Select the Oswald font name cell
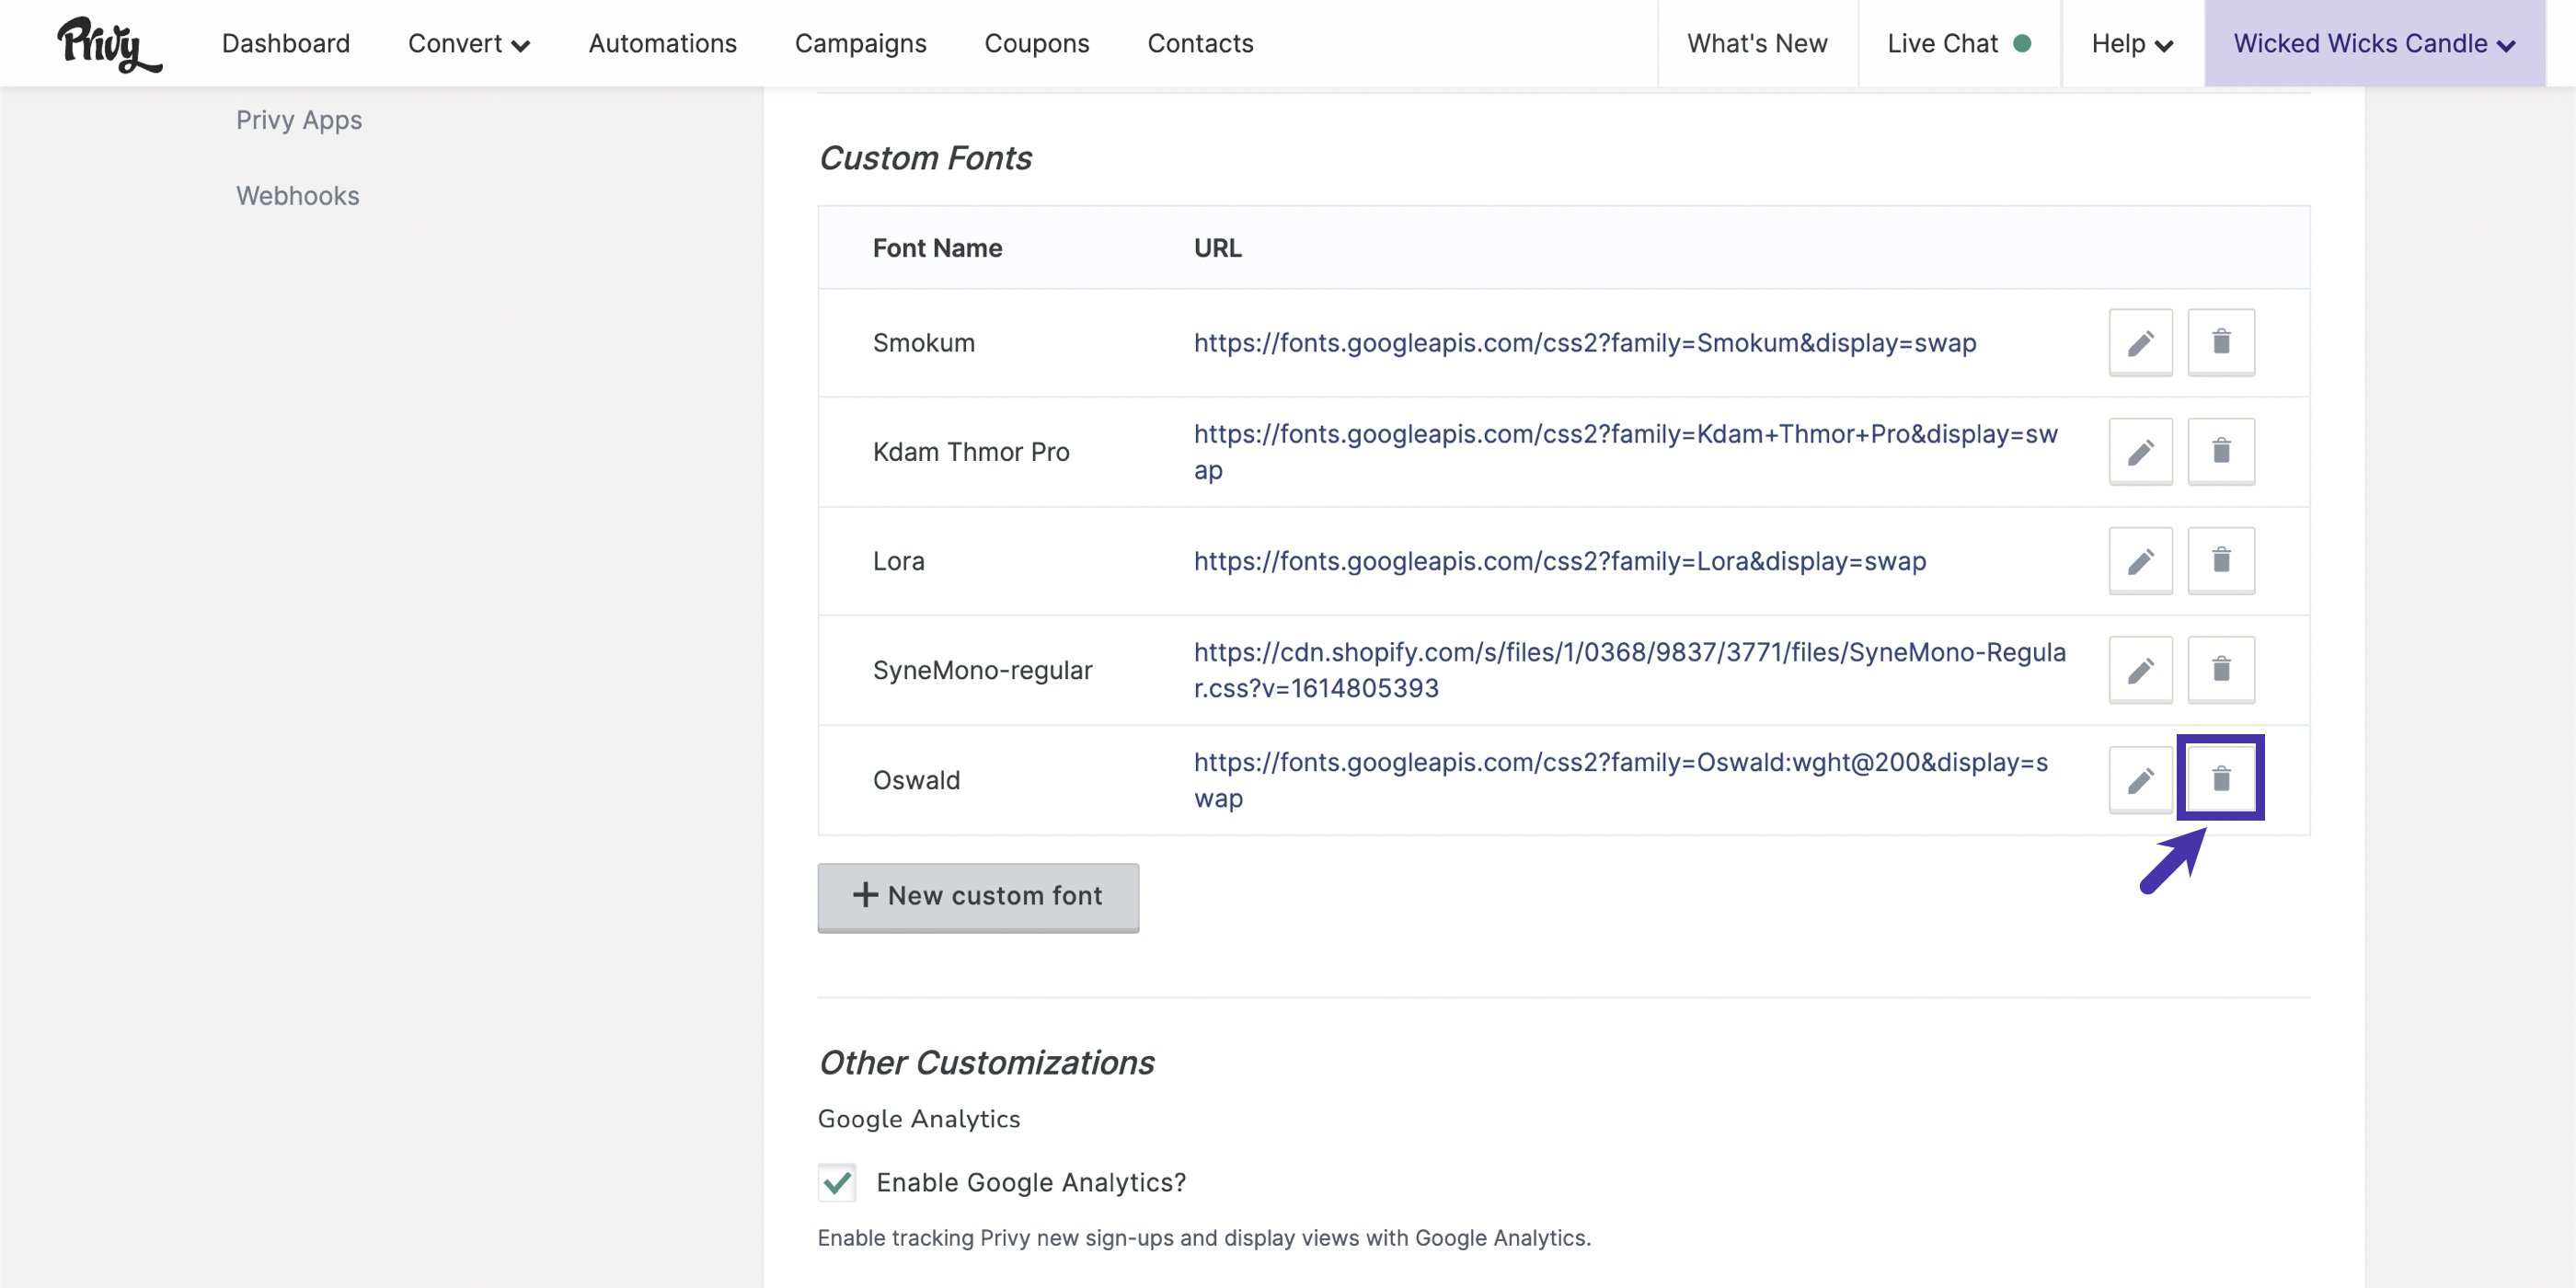The width and height of the screenshot is (2576, 1288). click(x=916, y=780)
